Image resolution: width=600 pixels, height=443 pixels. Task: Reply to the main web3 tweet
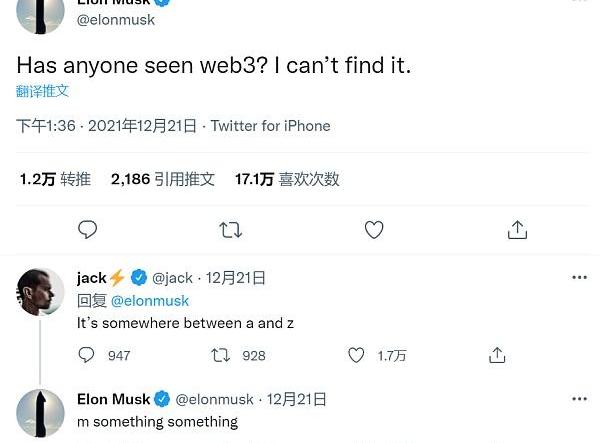tap(88, 230)
